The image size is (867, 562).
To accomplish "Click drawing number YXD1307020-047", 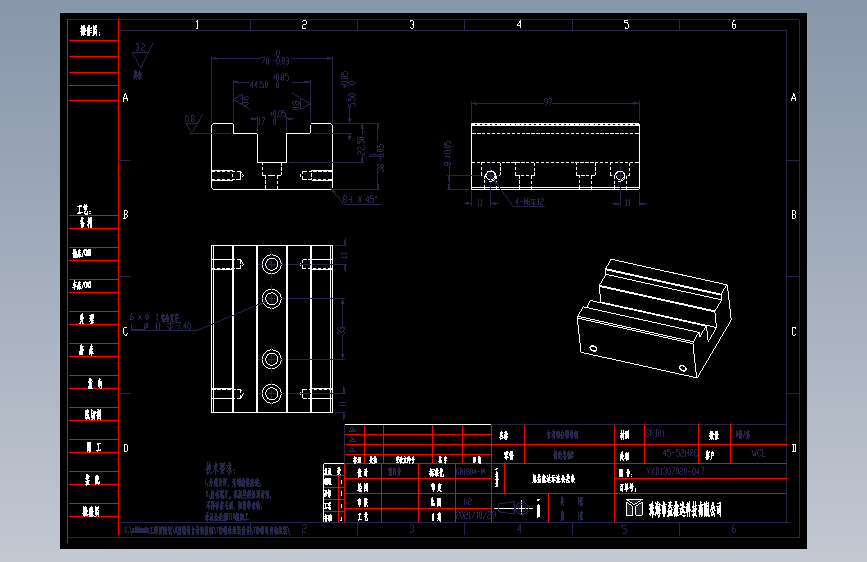I will pyautogui.click(x=675, y=471).
